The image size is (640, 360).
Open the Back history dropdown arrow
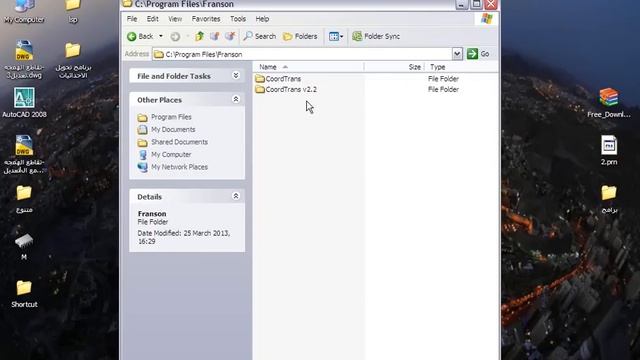pos(161,36)
